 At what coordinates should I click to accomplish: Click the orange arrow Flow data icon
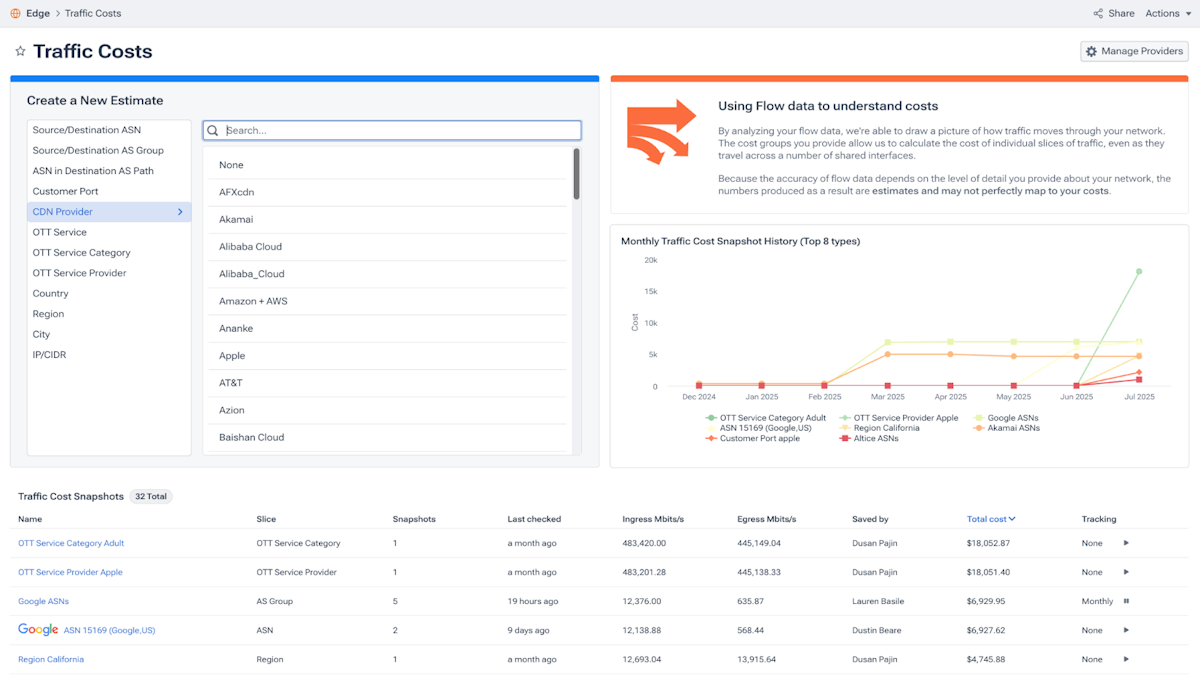(x=660, y=129)
